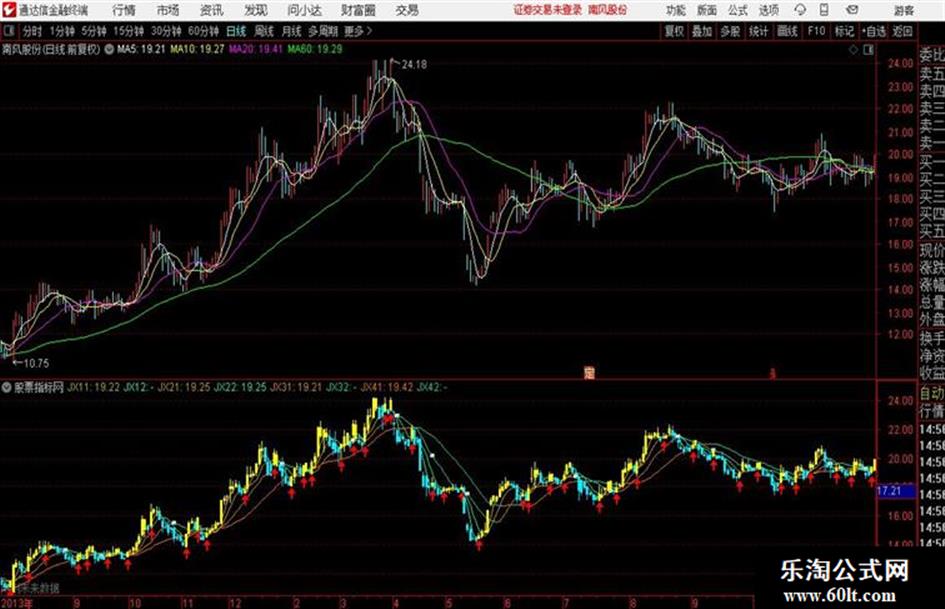945x609 pixels.
Task: Click the 复权 toolbar button
Action: coord(674,31)
